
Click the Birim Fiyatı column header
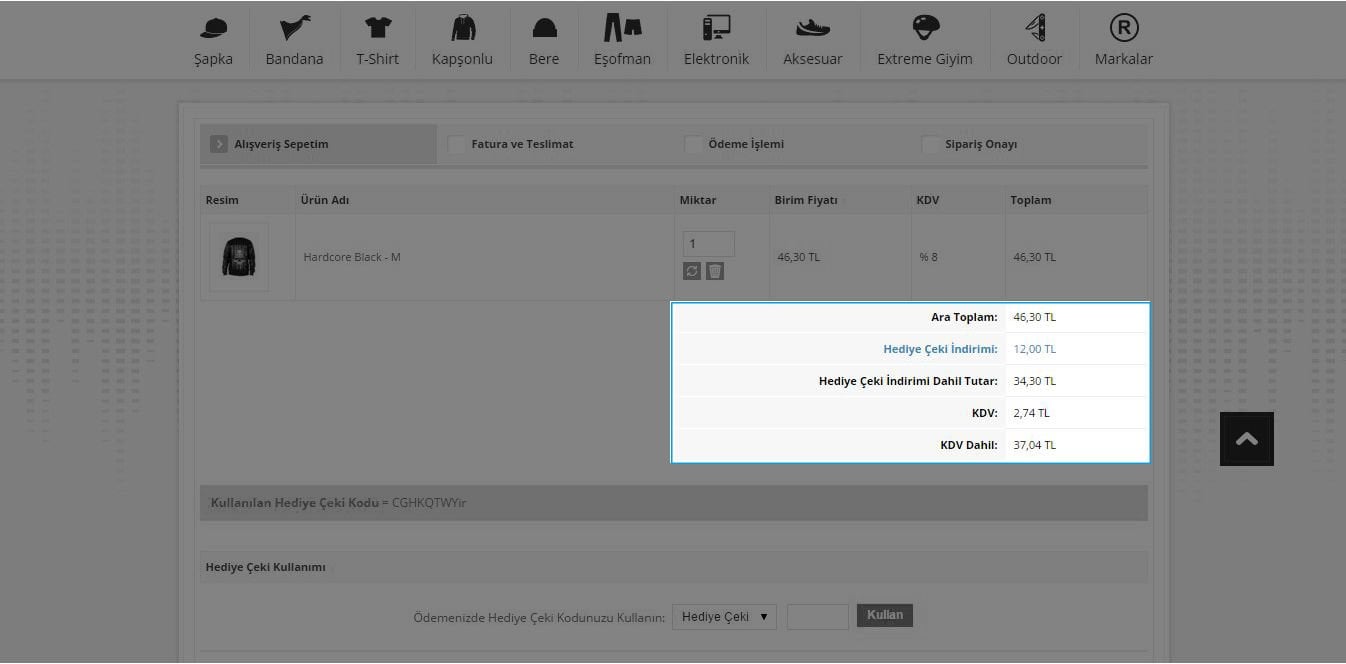(x=806, y=200)
